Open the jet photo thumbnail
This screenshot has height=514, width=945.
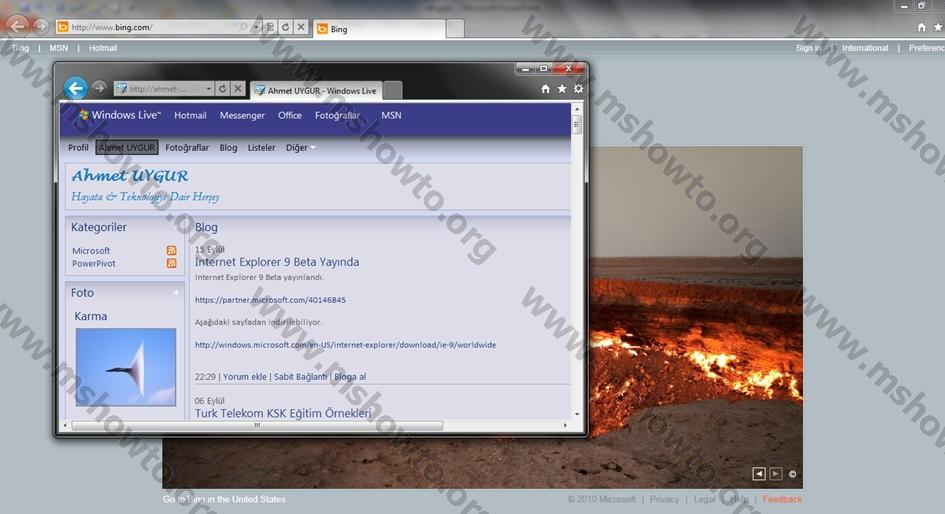tap(126, 367)
